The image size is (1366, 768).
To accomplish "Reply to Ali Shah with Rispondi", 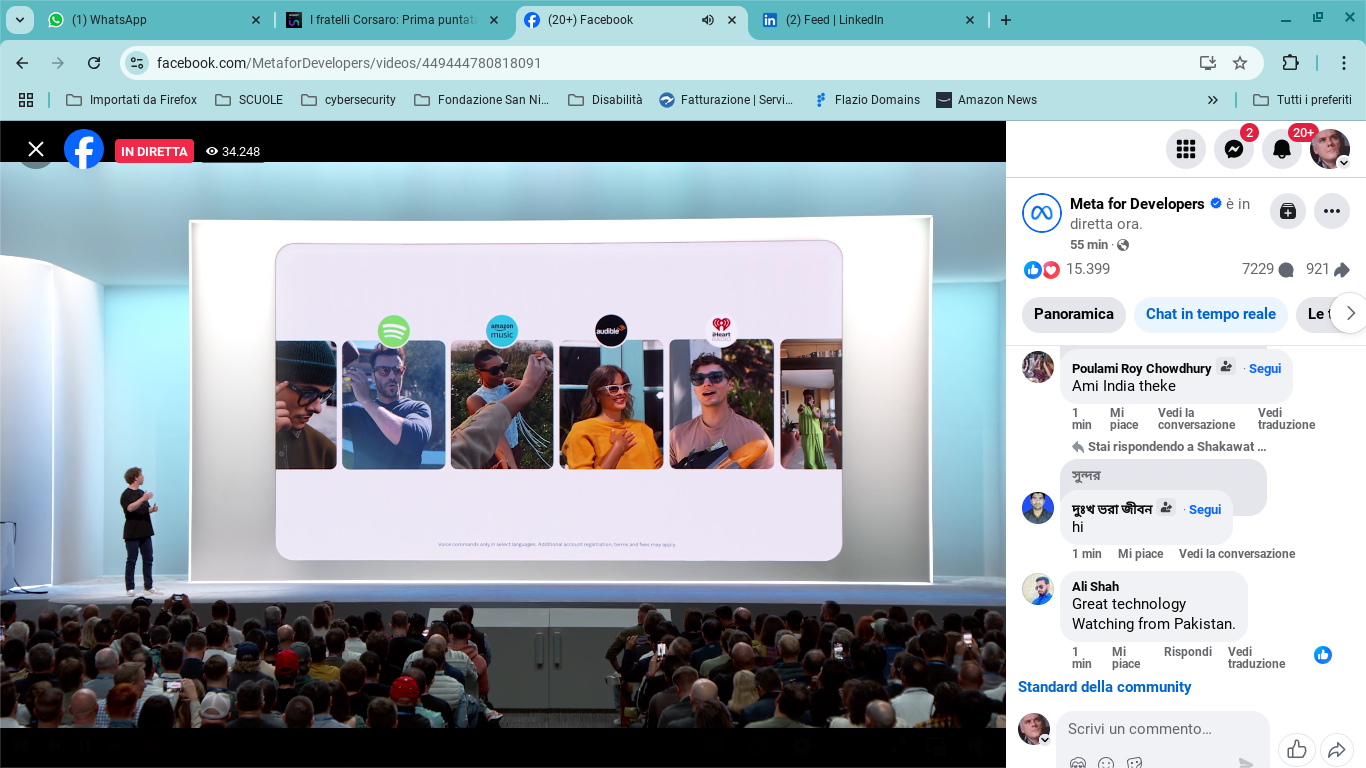I will [x=1188, y=652].
